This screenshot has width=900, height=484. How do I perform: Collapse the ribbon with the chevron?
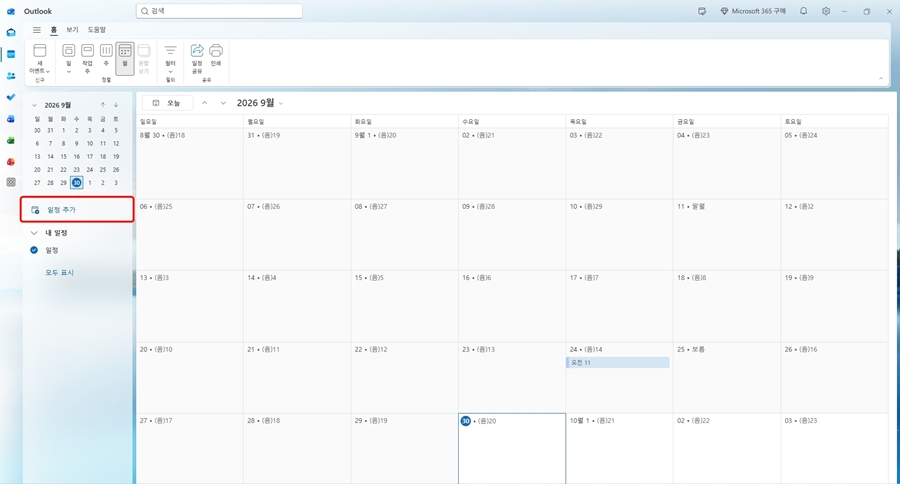click(881, 79)
